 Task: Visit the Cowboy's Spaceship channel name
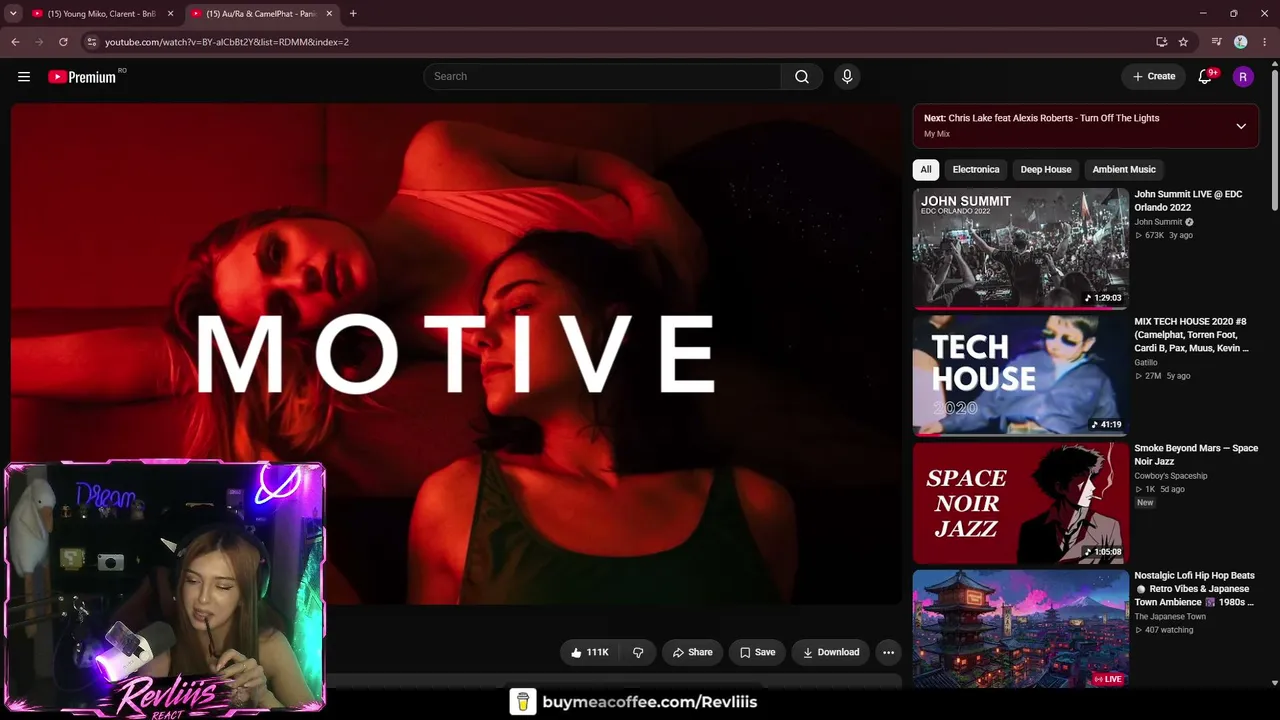pyautogui.click(x=1171, y=476)
